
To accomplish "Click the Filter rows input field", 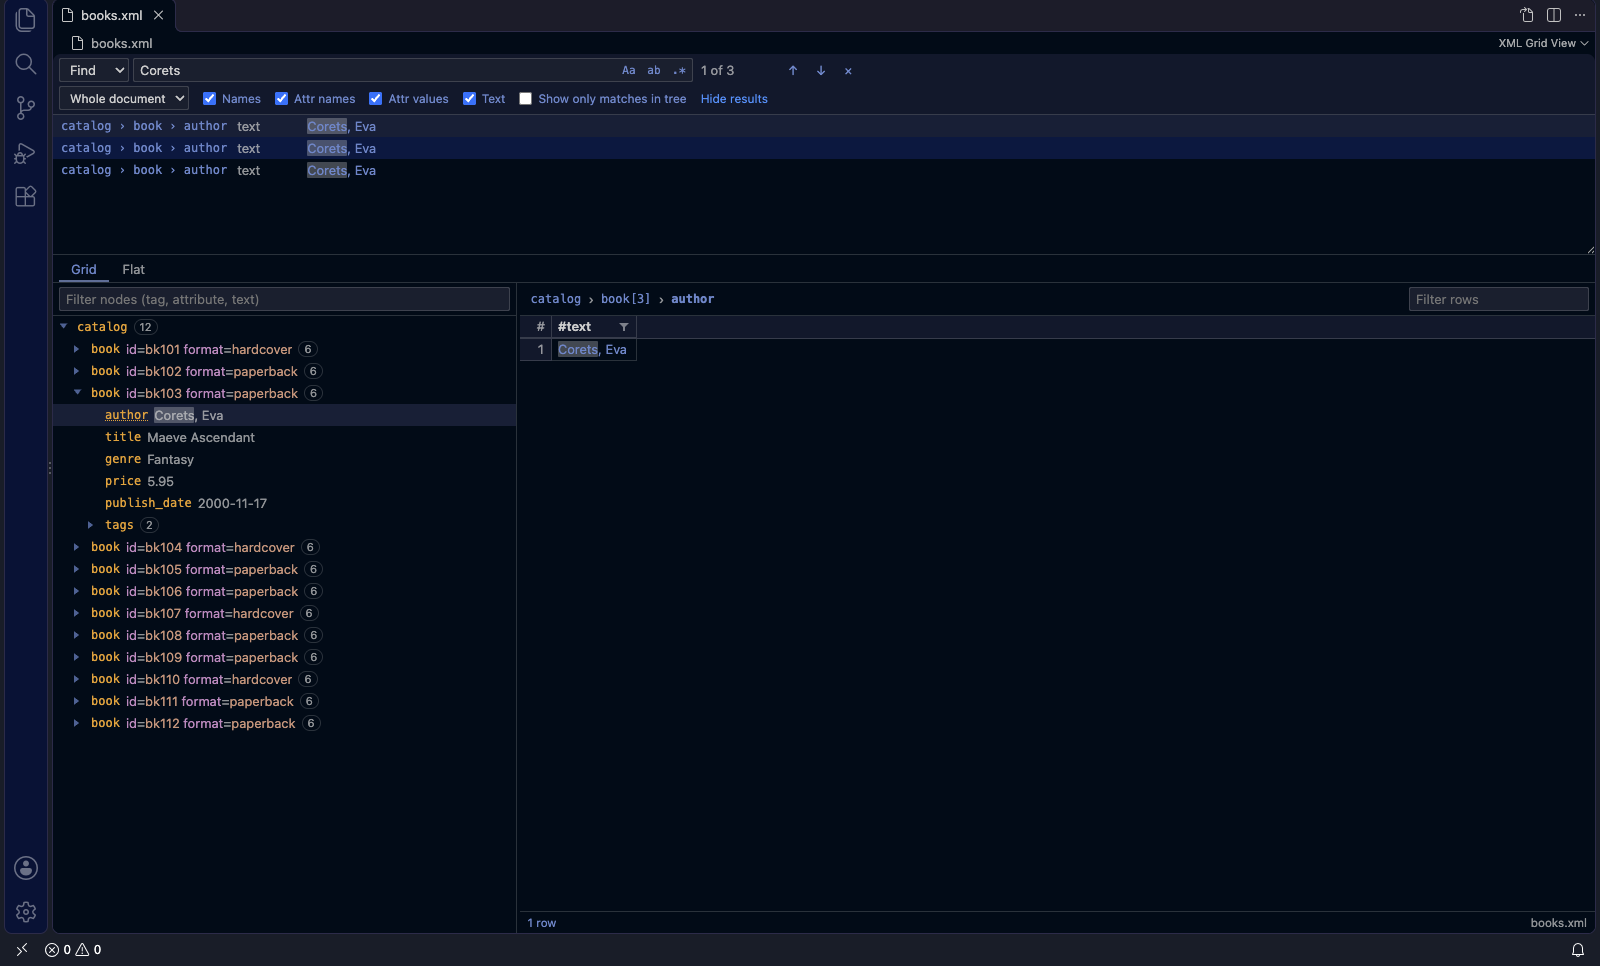I will [x=1499, y=299].
